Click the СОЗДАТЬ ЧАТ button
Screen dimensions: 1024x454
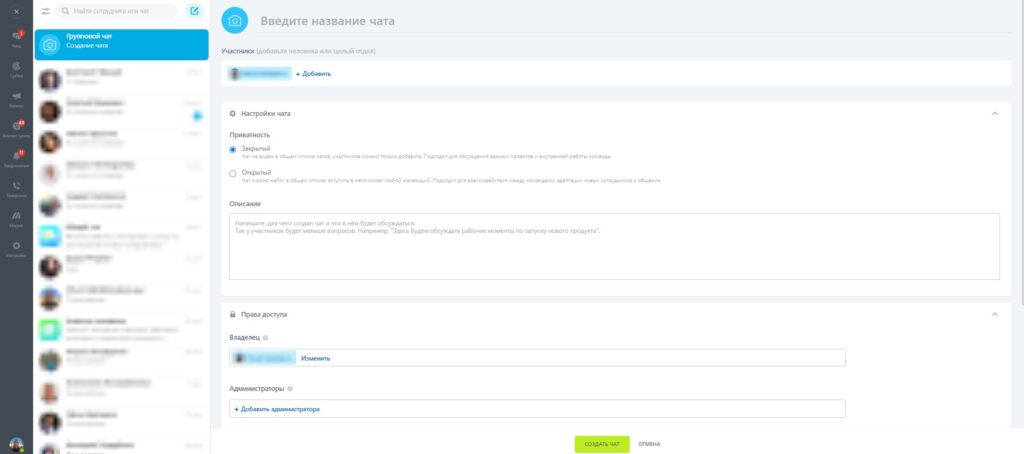[602, 444]
